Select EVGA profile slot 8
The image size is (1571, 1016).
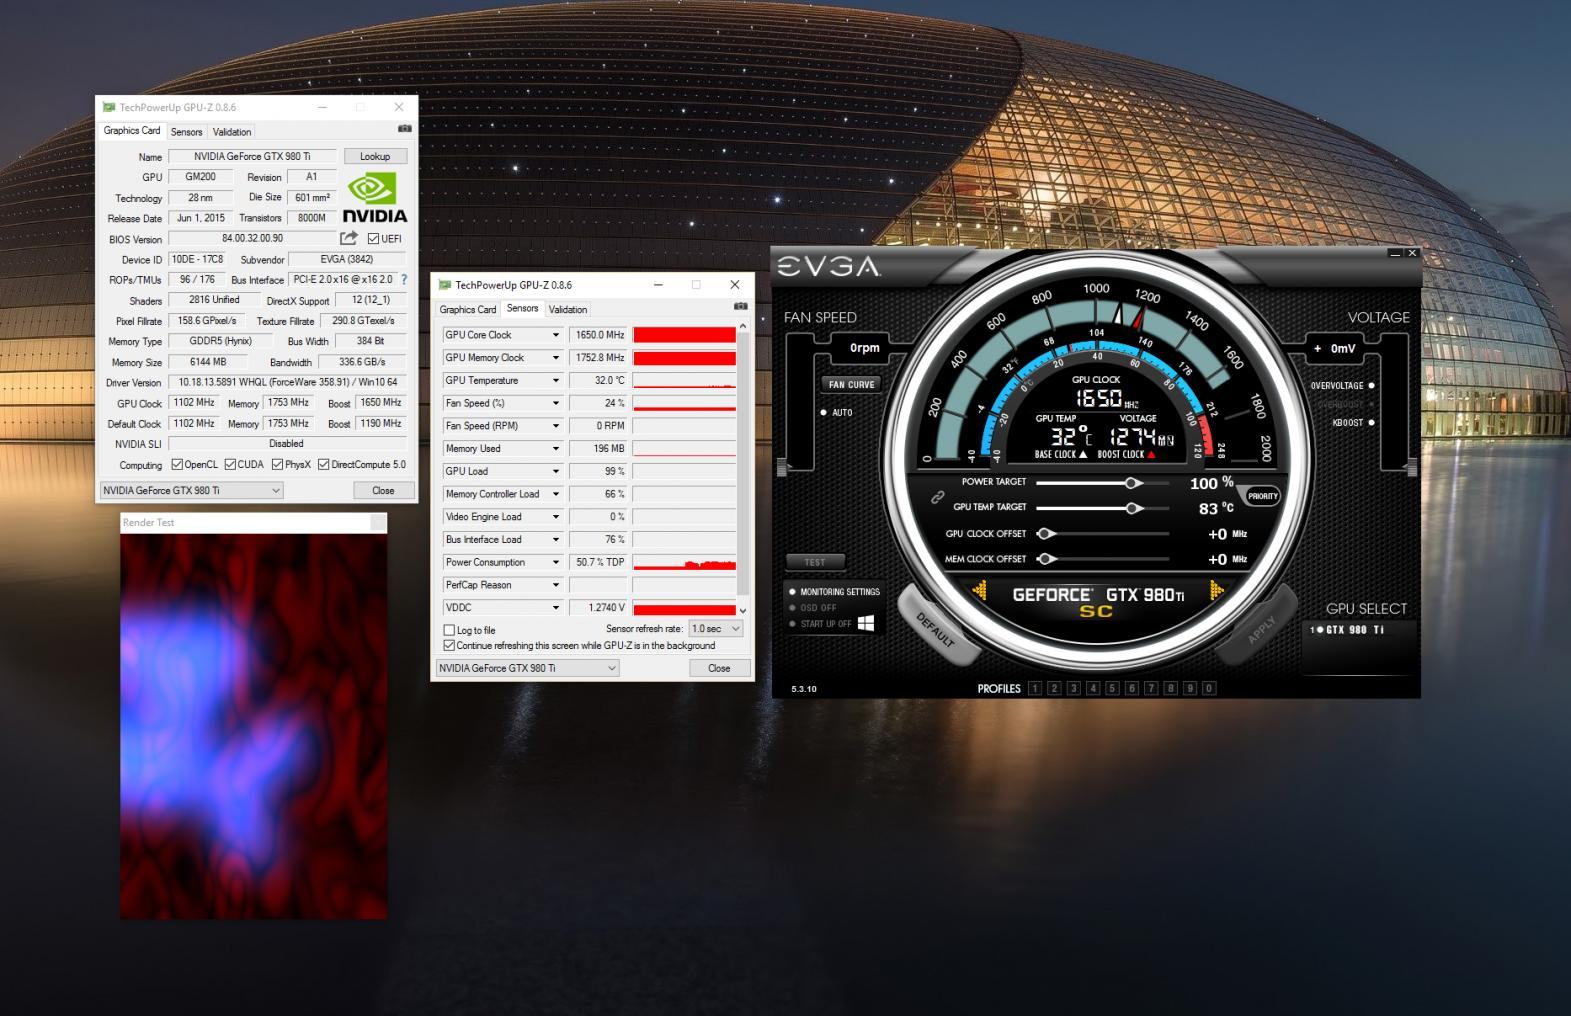1170,688
